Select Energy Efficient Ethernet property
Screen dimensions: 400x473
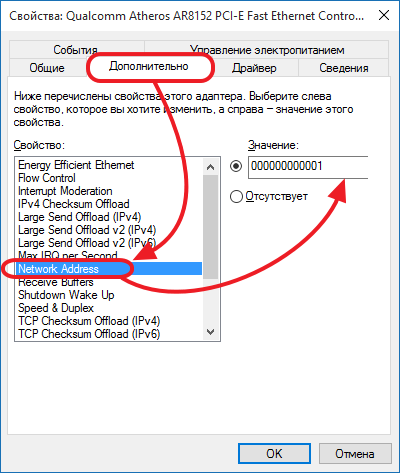coord(76,165)
